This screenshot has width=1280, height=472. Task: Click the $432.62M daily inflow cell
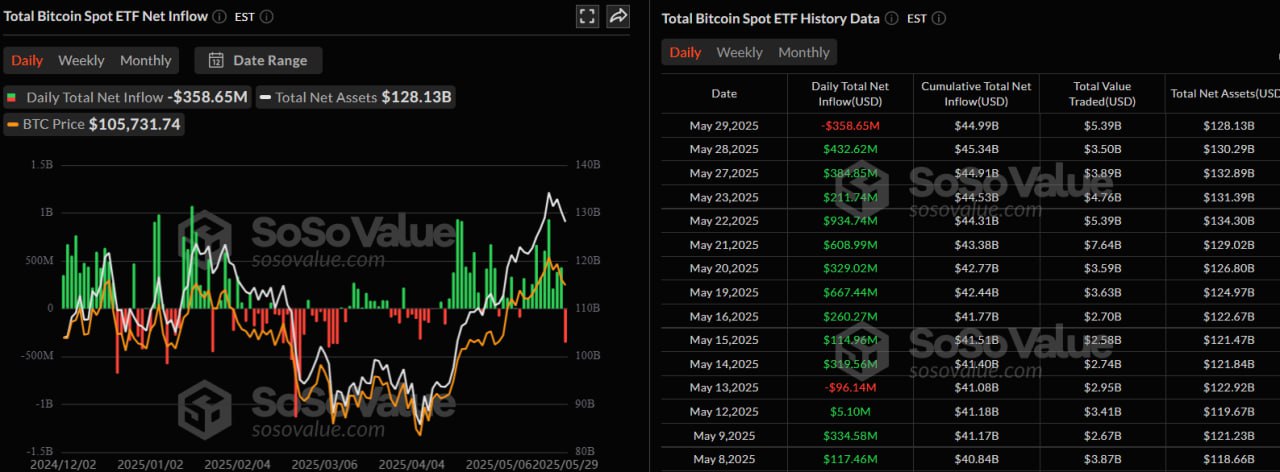click(850, 149)
